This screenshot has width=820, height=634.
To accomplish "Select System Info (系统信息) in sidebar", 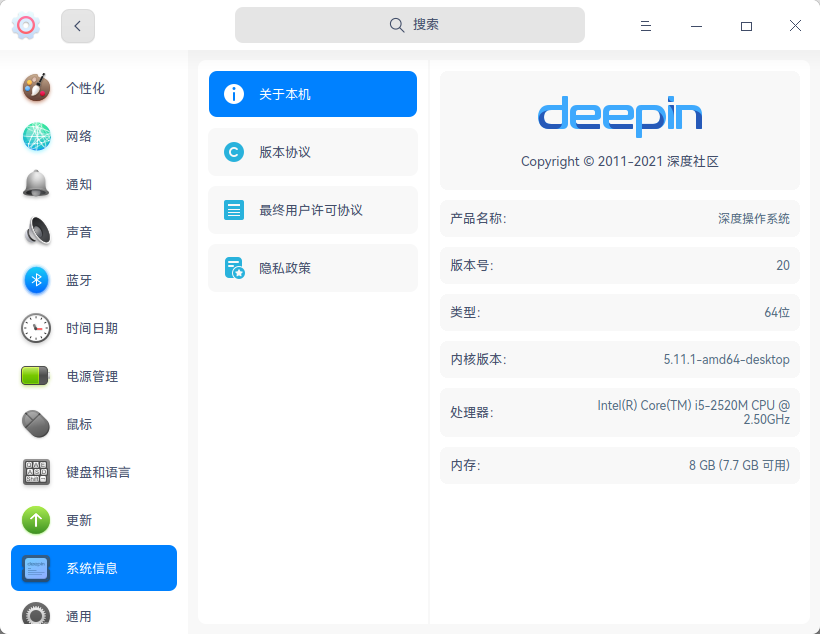I will [x=94, y=568].
